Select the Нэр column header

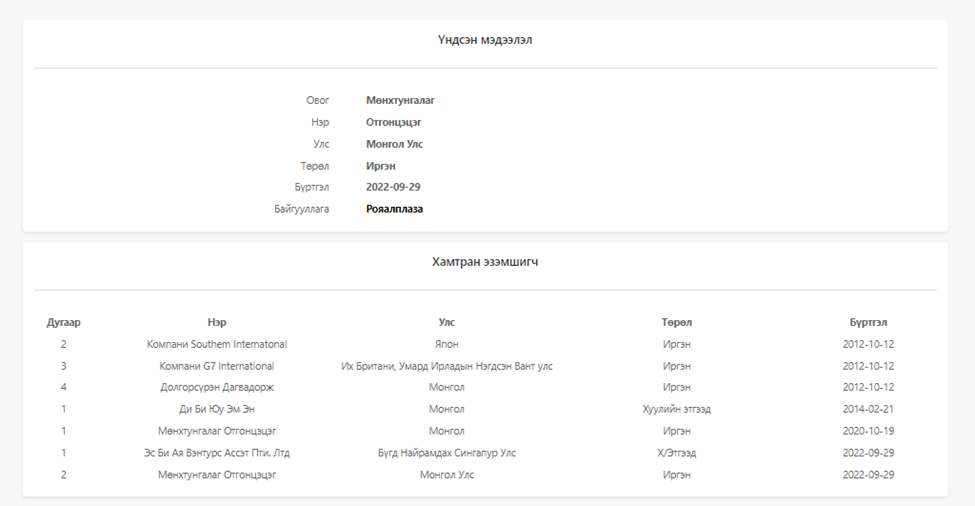[x=216, y=322]
